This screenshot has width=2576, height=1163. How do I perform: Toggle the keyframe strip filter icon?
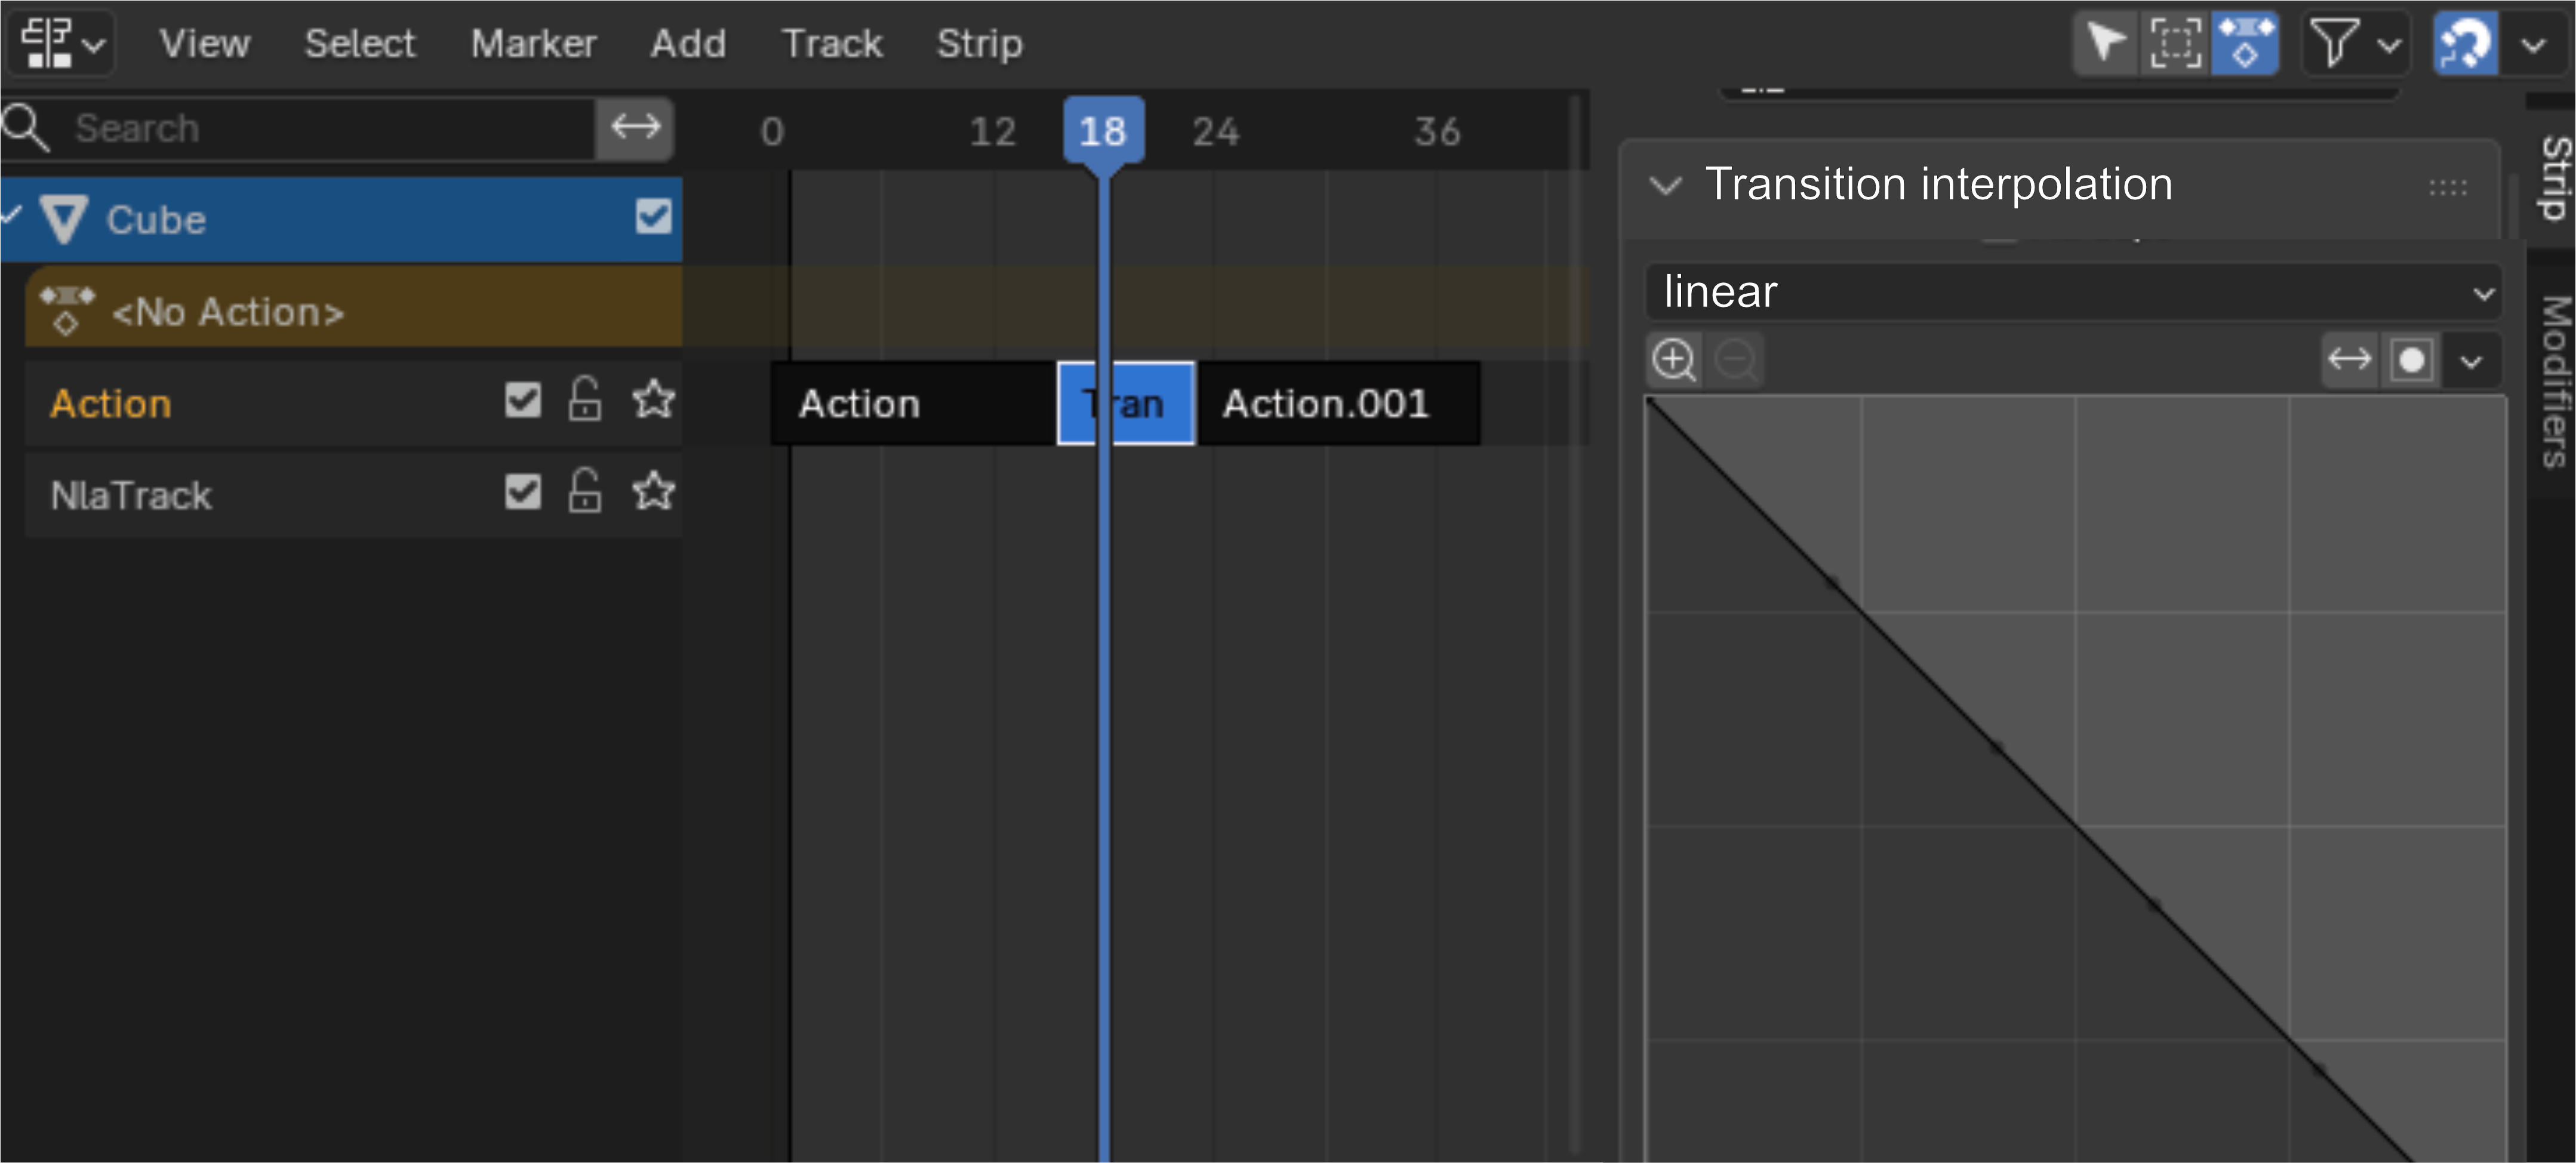2245,43
